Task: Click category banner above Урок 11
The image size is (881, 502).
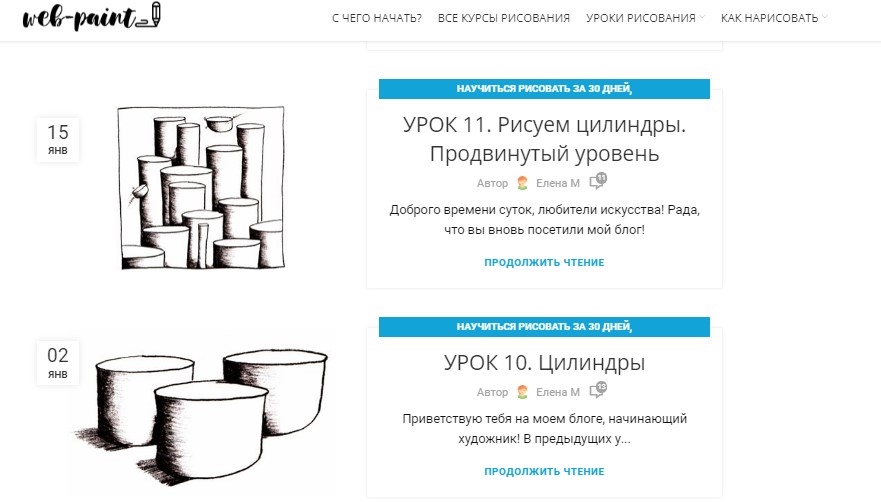Action: coord(544,89)
